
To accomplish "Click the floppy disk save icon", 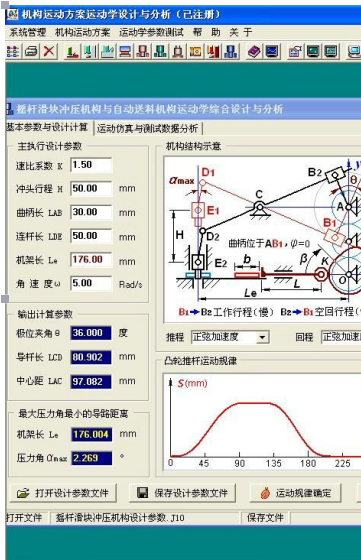I will pos(142,493).
